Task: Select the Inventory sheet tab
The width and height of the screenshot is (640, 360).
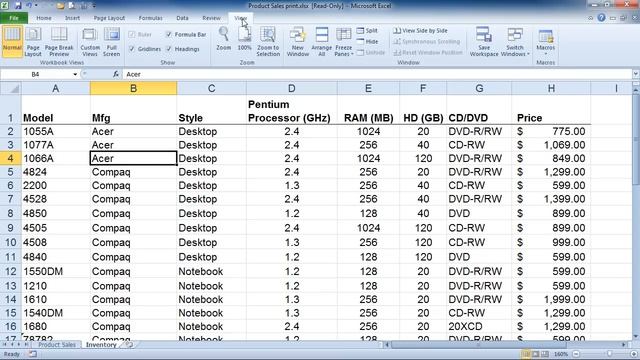Action: [101, 345]
